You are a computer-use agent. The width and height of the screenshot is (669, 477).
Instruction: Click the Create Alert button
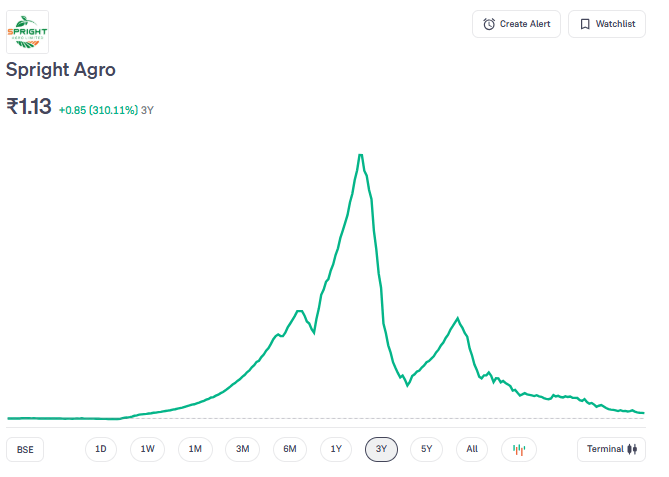click(x=516, y=24)
